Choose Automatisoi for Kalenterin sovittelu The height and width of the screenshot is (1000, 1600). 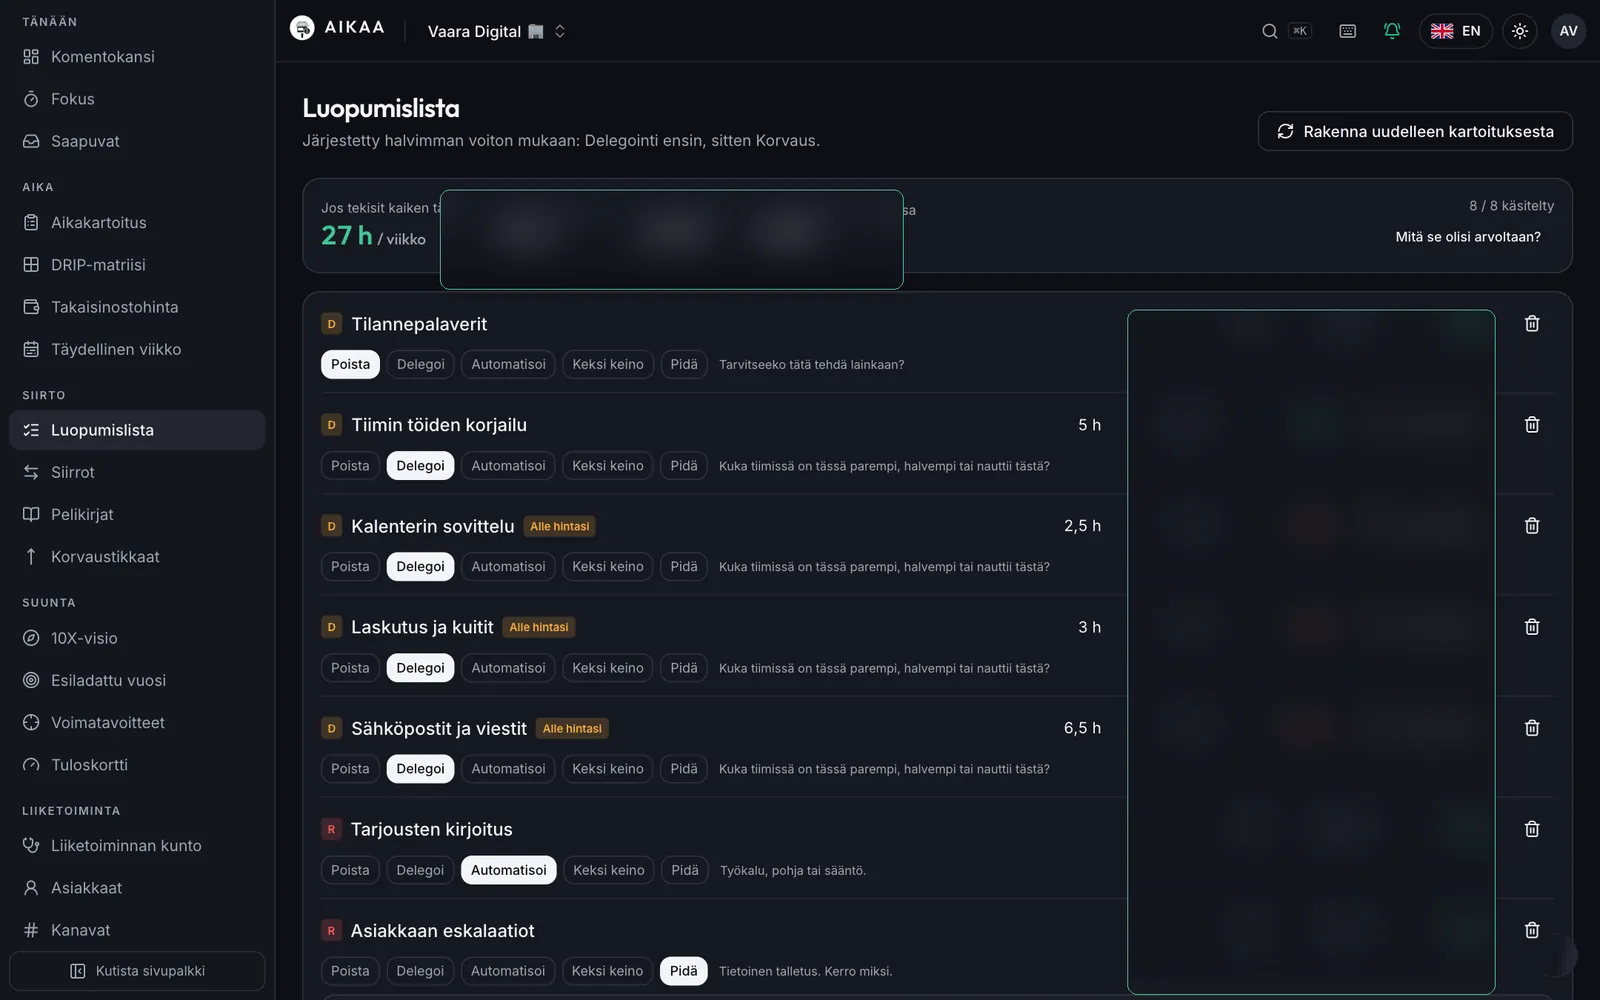(x=508, y=567)
